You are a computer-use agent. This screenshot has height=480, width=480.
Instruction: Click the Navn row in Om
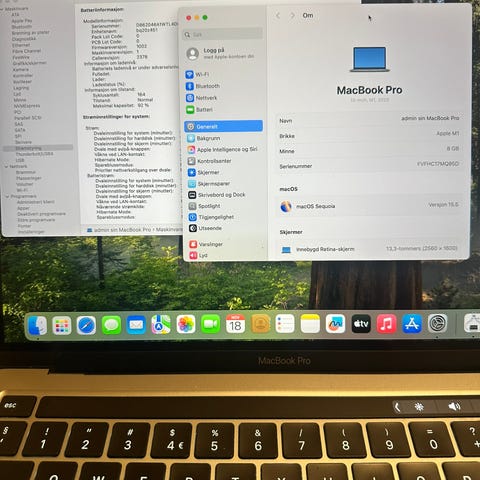click(369, 119)
